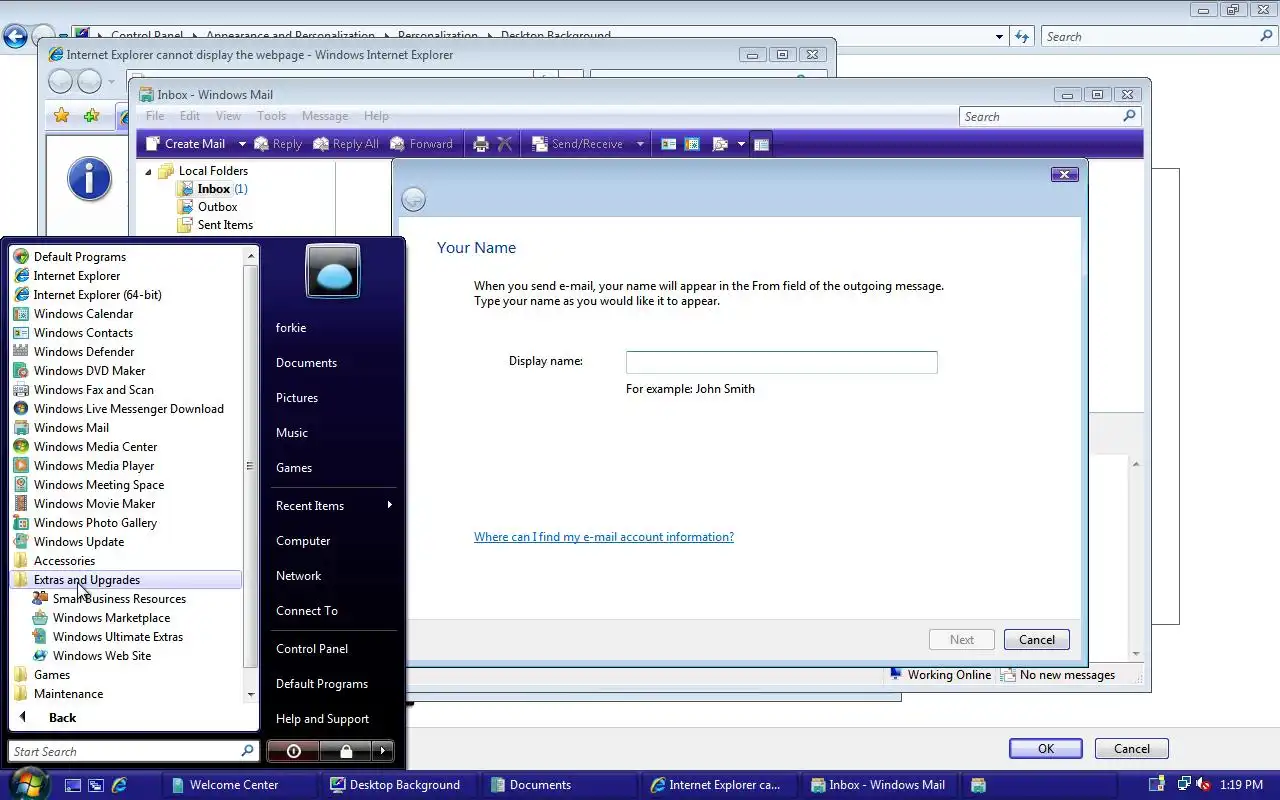1280x800 pixels.
Task: Open the Edit menu in Windows Mail
Action: [x=190, y=116]
